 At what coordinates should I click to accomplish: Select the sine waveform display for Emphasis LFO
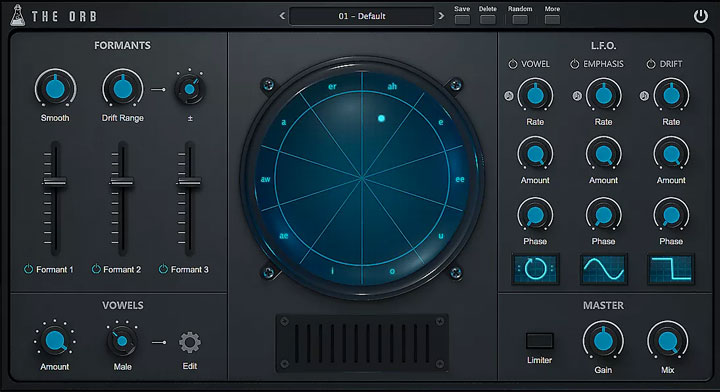(x=603, y=269)
